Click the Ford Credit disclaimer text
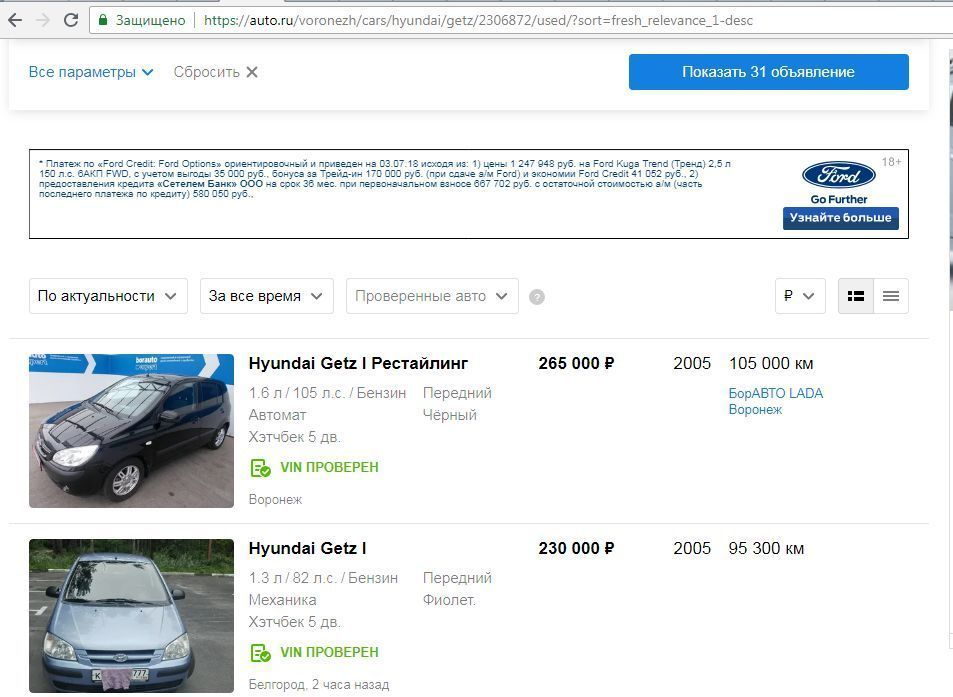Image resolution: width=953 pixels, height=697 pixels. pyautogui.click(x=385, y=179)
